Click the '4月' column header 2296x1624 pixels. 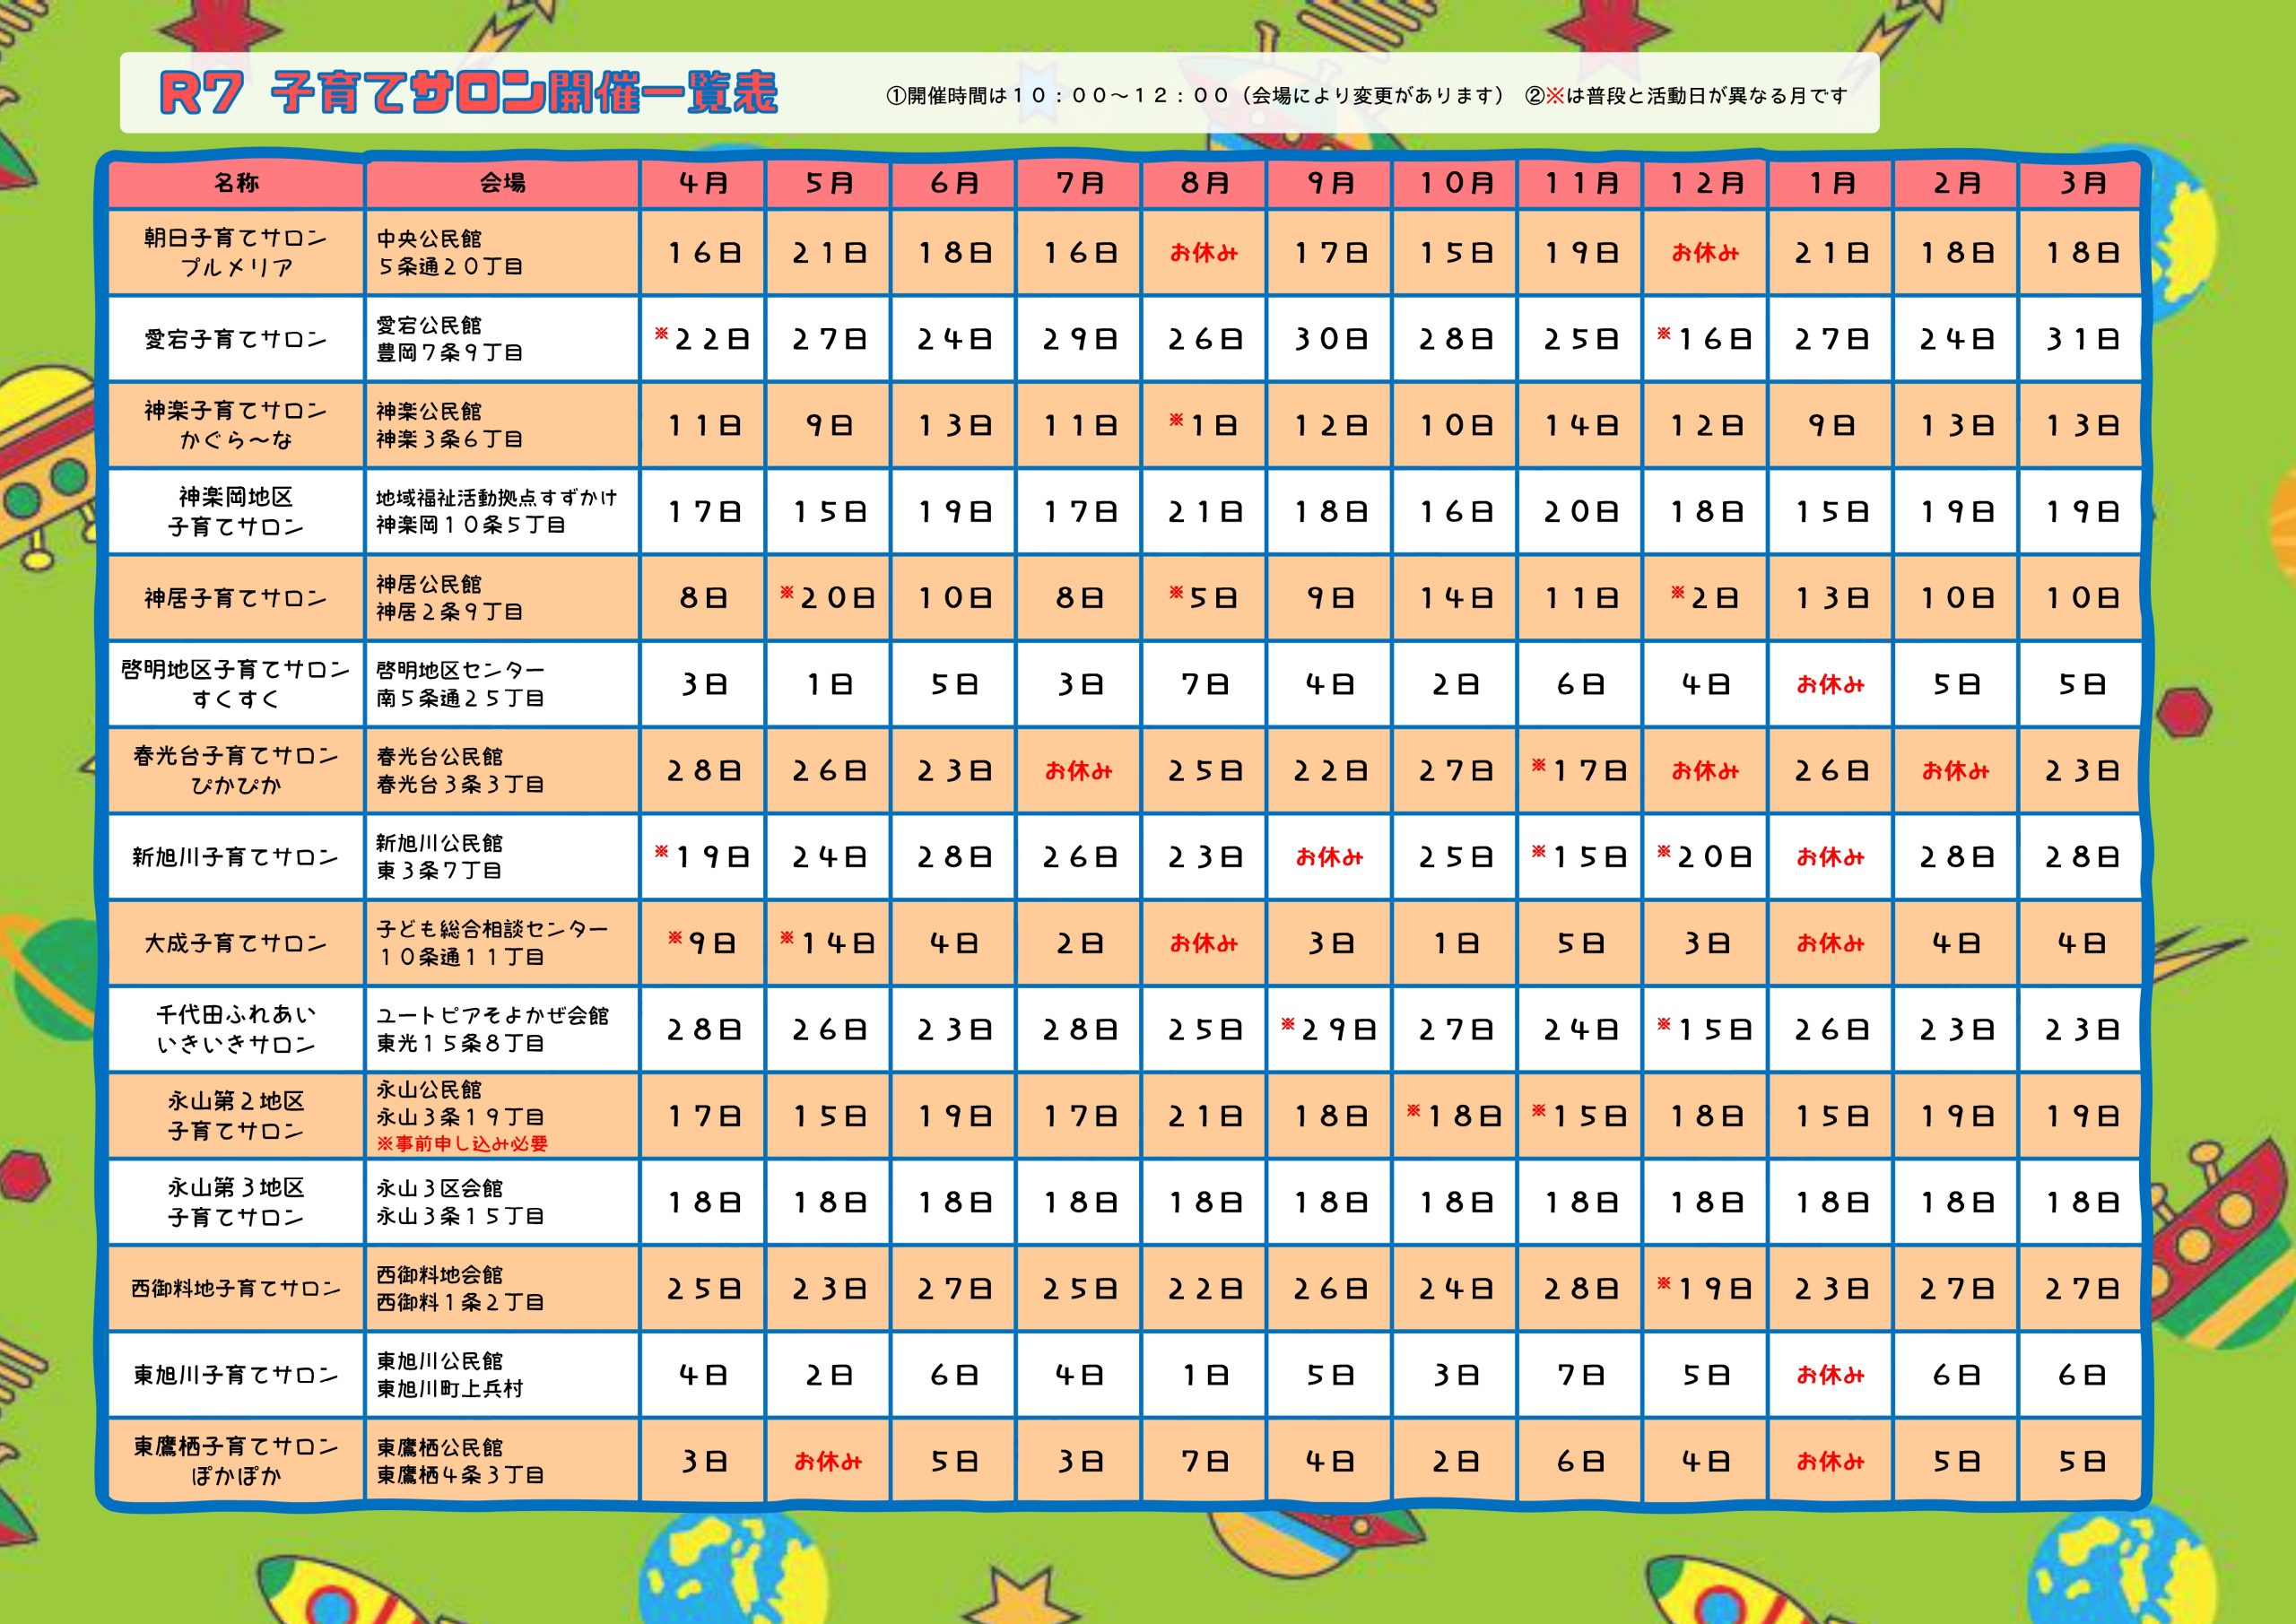(703, 183)
